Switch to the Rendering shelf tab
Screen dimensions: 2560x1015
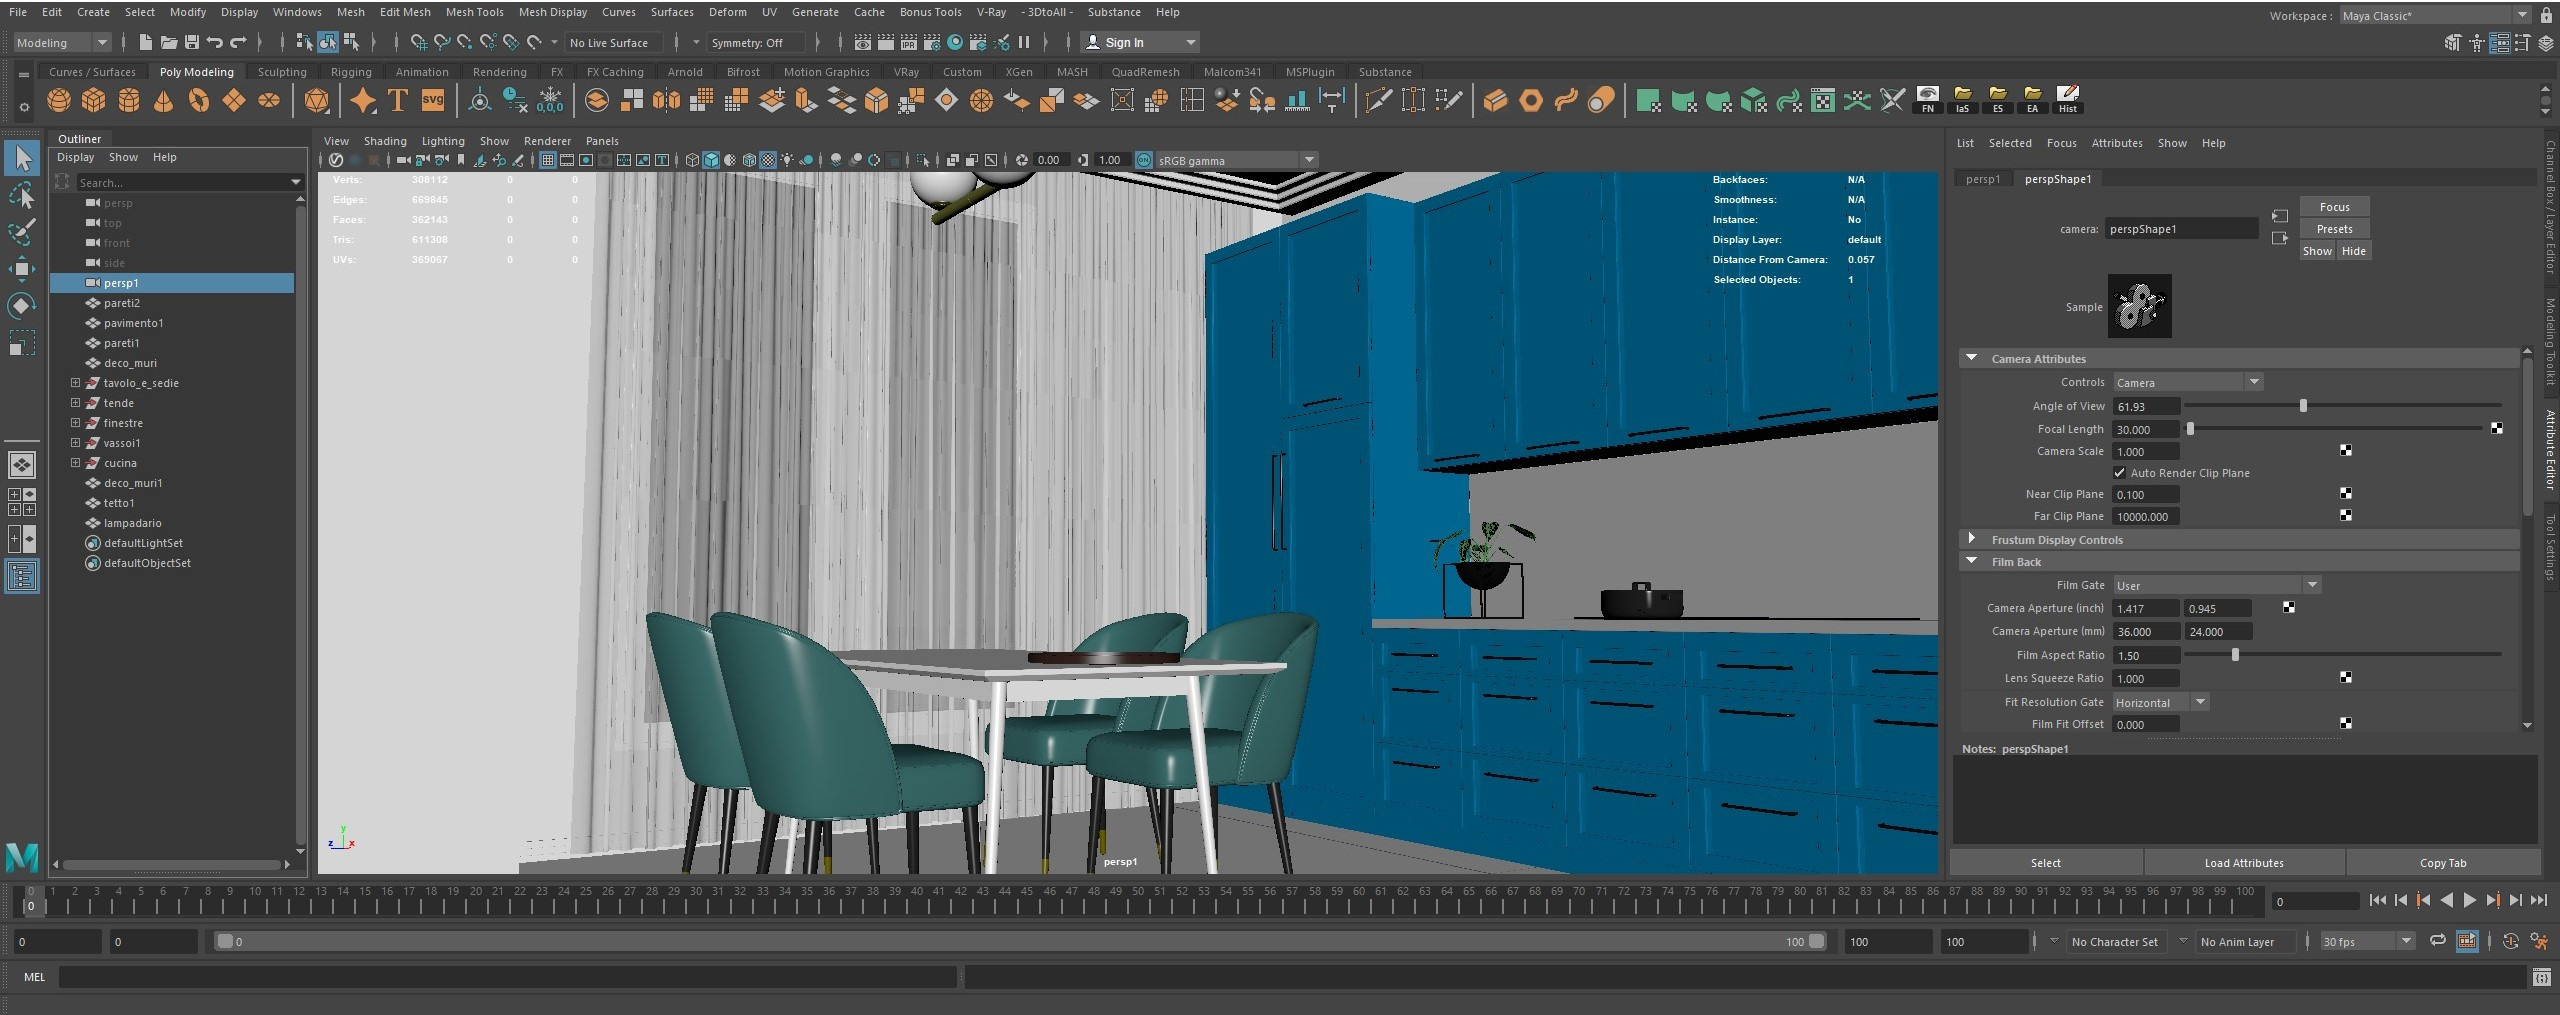[499, 72]
